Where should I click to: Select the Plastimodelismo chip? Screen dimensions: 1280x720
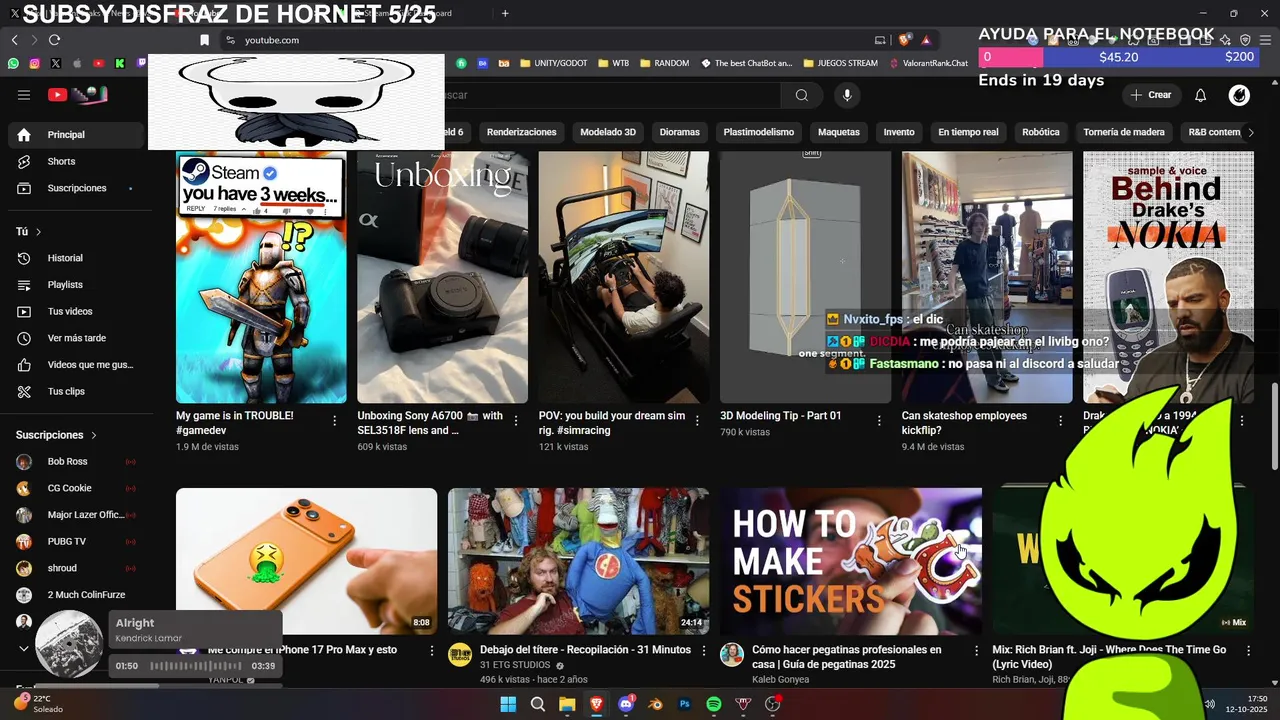click(759, 132)
